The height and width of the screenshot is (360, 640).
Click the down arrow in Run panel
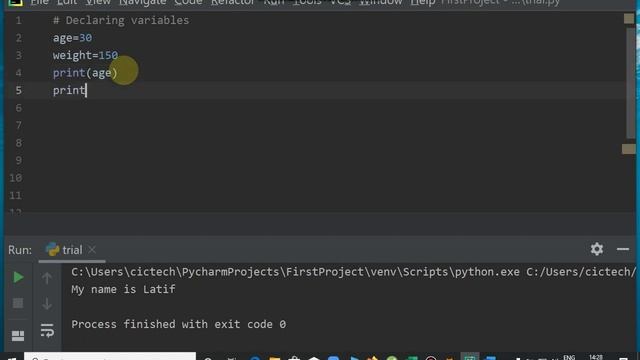coord(47,304)
